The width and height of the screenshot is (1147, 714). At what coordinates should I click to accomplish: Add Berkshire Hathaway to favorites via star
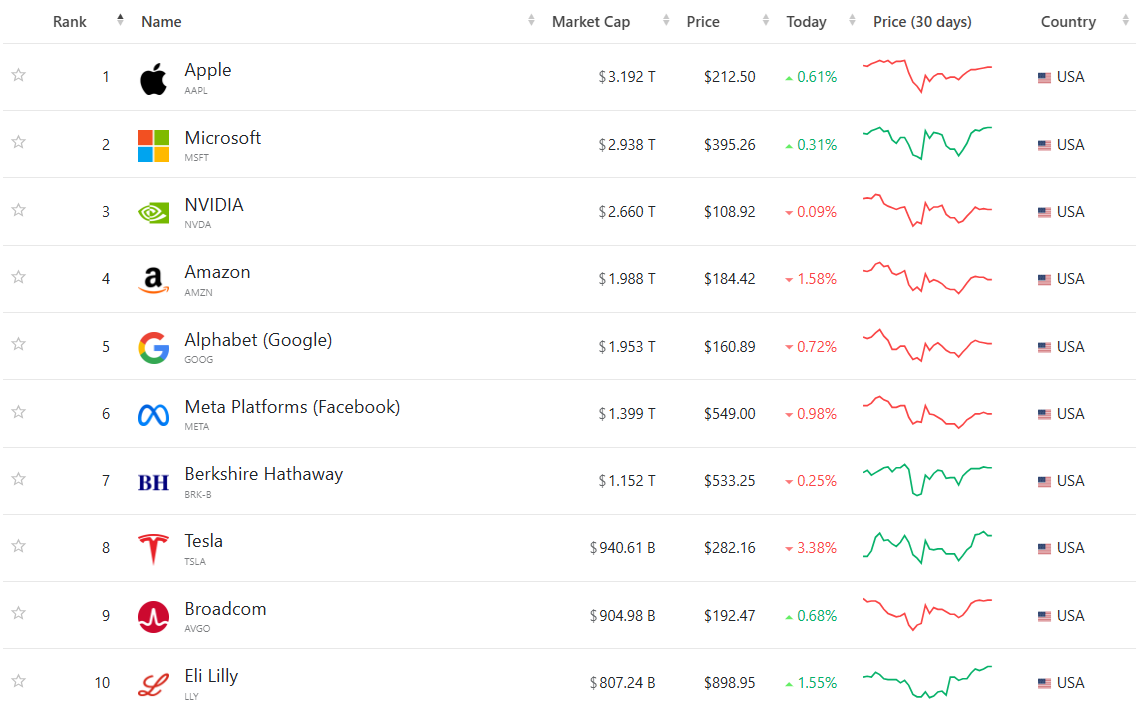[x=19, y=479]
